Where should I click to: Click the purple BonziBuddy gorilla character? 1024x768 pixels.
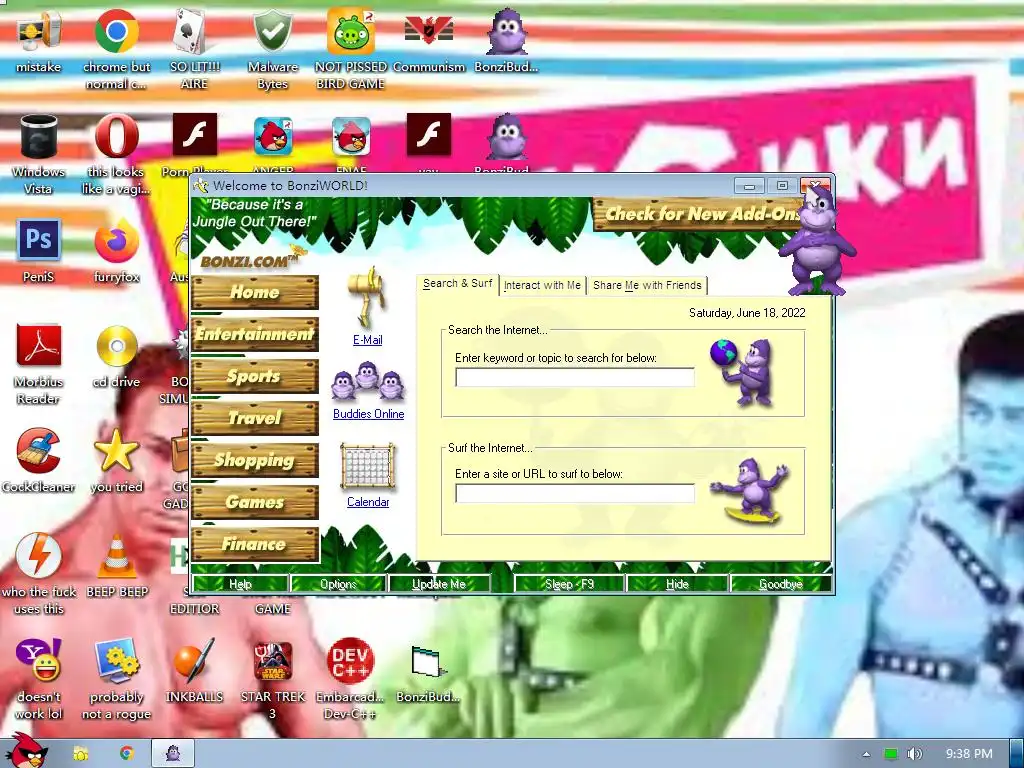click(x=817, y=240)
